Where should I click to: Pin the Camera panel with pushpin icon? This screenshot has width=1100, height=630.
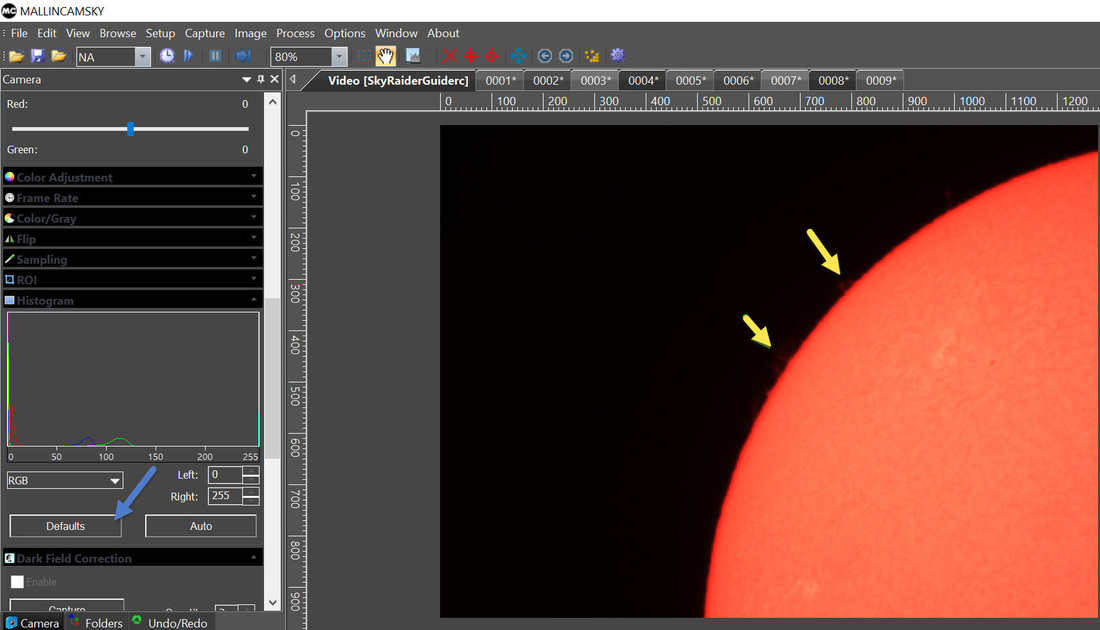click(x=260, y=79)
